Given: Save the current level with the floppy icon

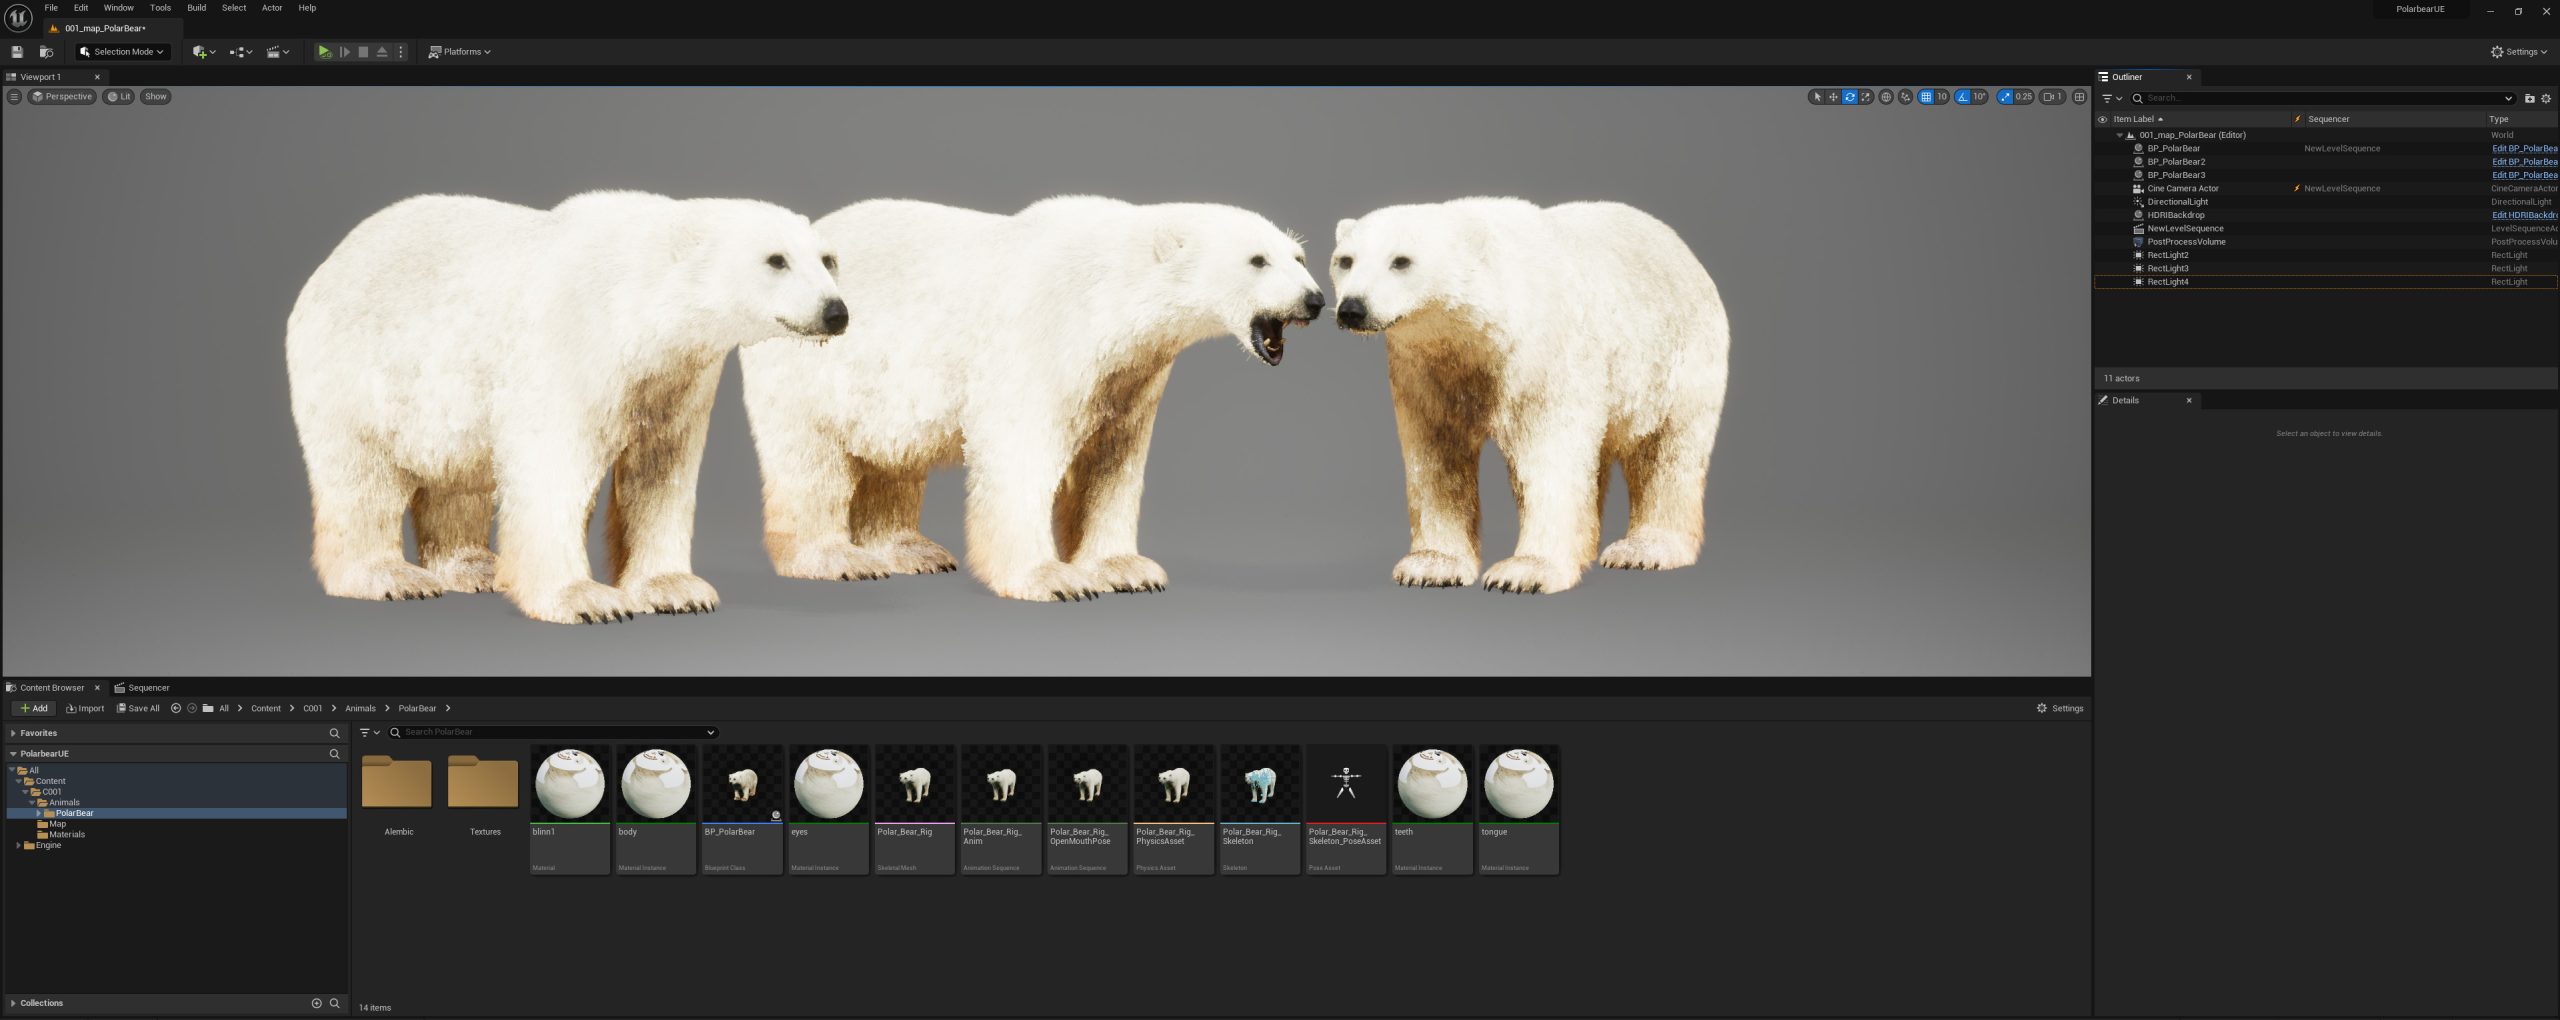Looking at the screenshot, I should (x=17, y=52).
